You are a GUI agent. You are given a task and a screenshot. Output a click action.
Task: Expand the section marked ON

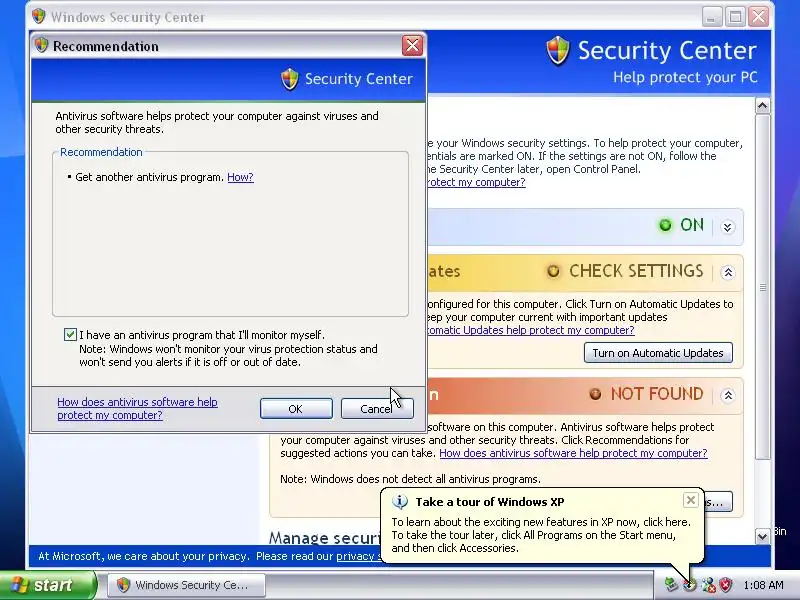(728, 227)
